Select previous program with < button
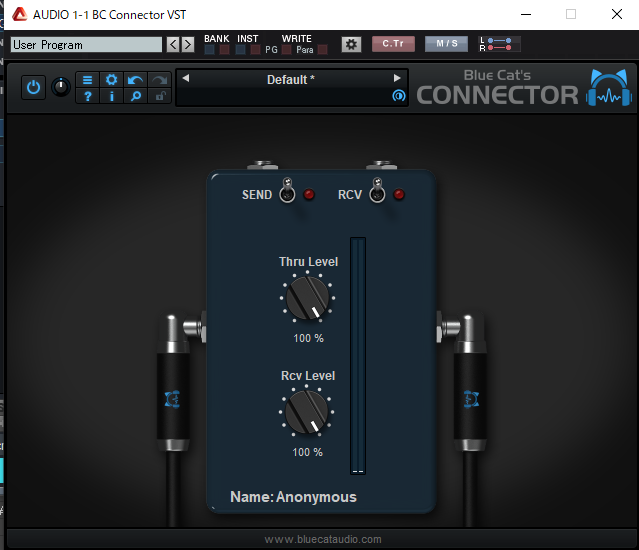This screenshot has width=639, height=550. pos(173,44)
